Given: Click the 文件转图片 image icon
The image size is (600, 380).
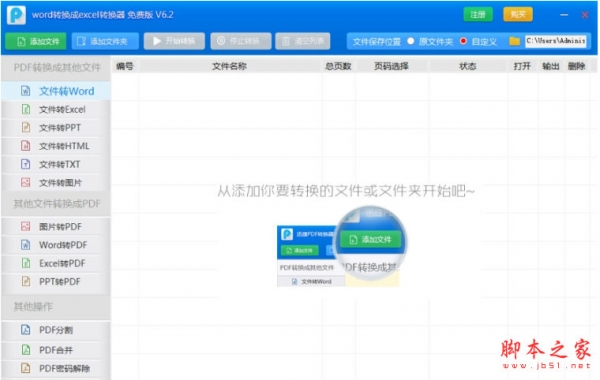Looking at the screenshot, I should pos(25,183).
